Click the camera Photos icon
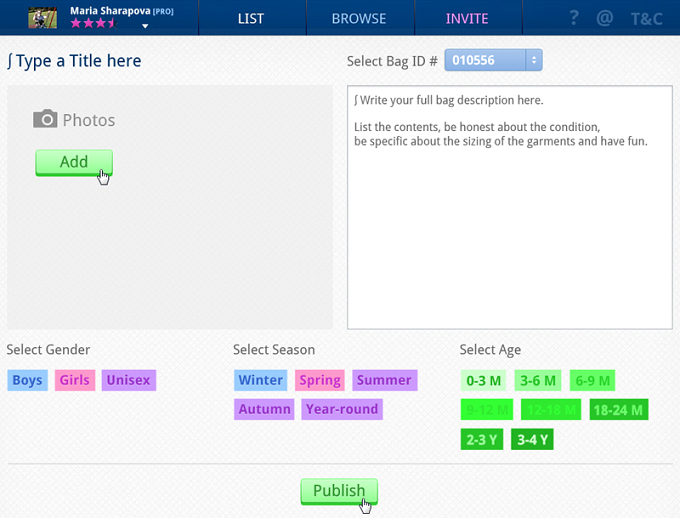The image size is (680, 518). (x=45, y=119)
